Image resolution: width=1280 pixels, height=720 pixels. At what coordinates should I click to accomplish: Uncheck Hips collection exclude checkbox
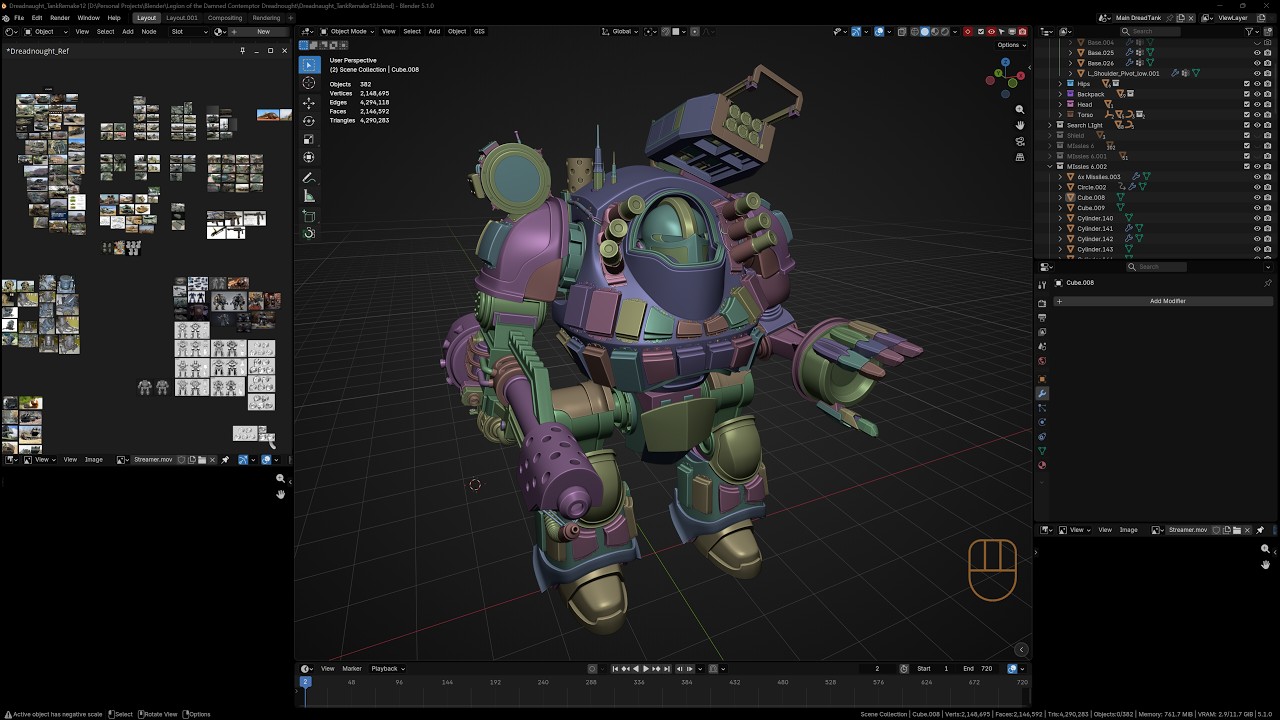[1247, 84]
